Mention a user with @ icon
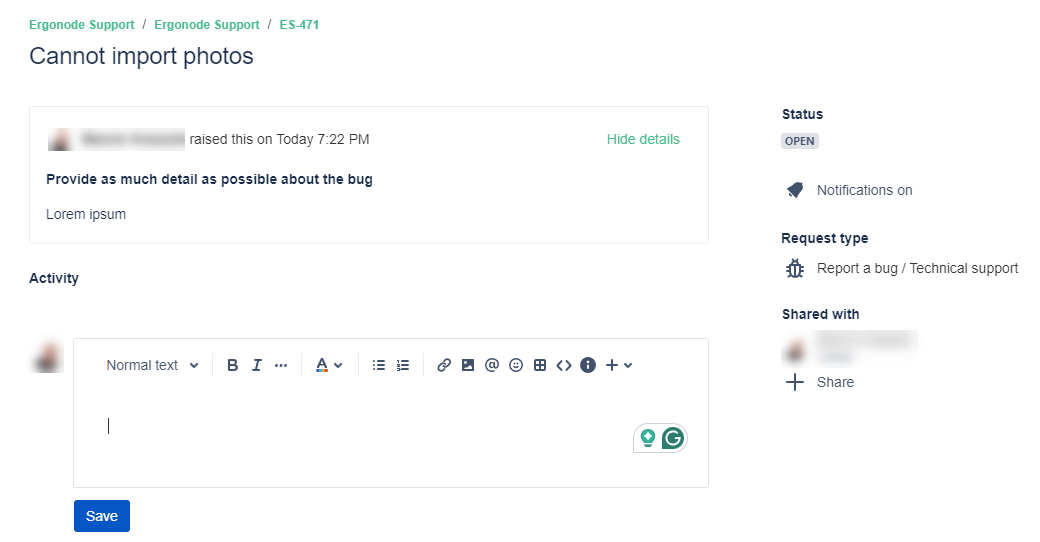The width and height of the screenshot is (1040, 542). pos(492,366)
